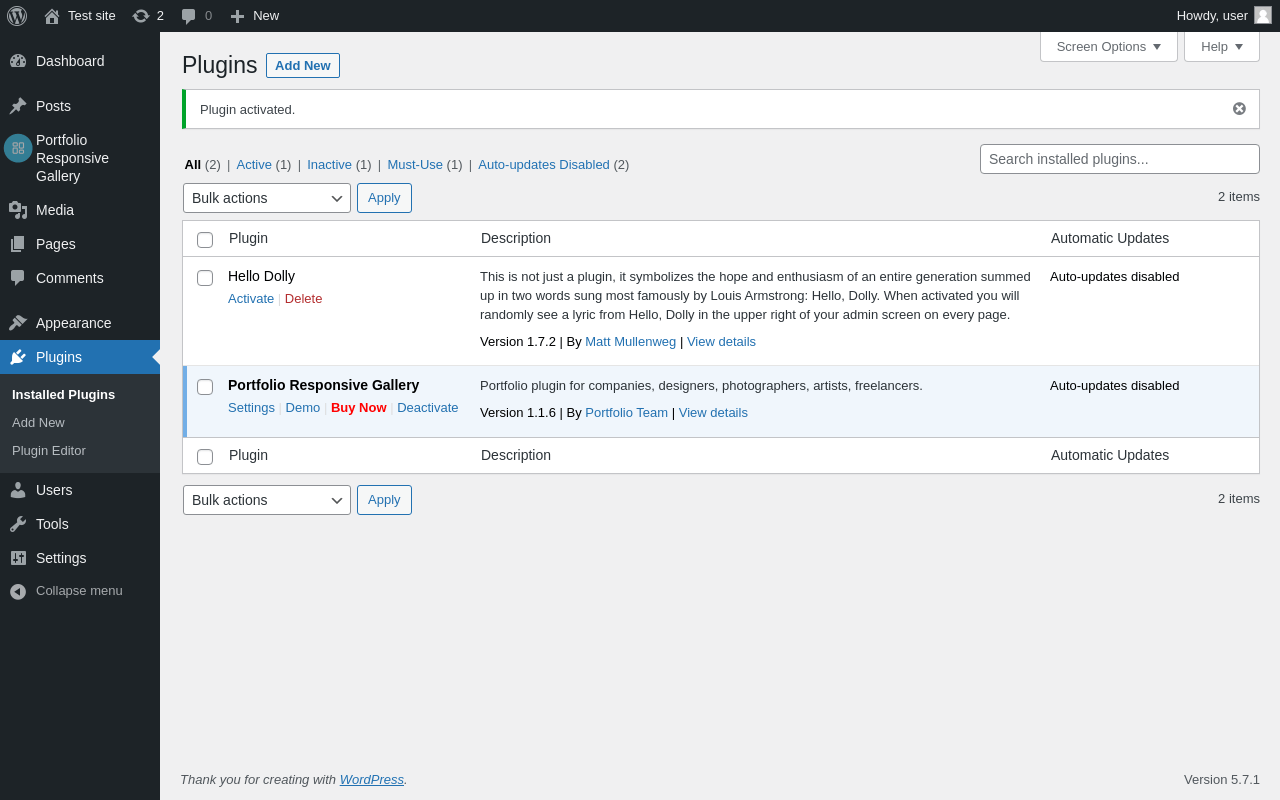Viewport: 1280px width, 800px height.
Task: Tick the Hello Dolly plugin checkbox
Action: (x=205, y=278)
